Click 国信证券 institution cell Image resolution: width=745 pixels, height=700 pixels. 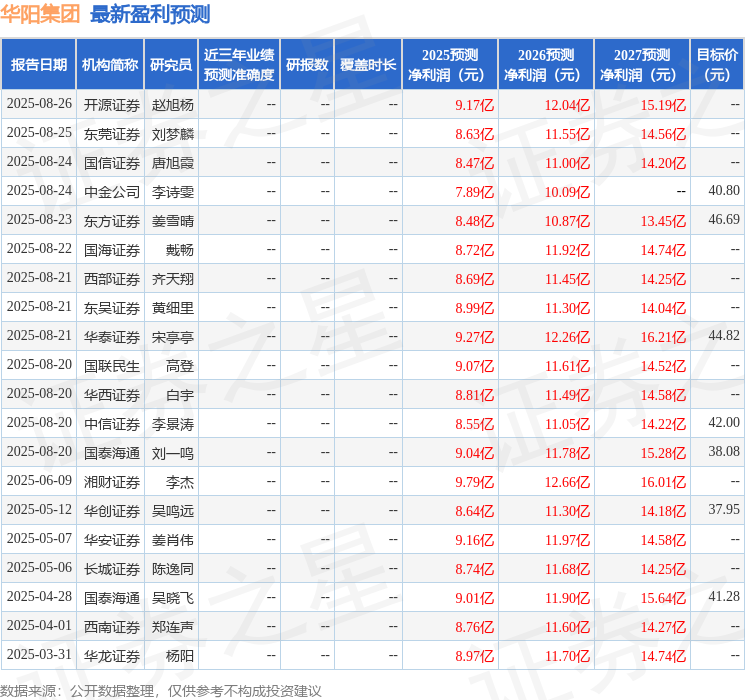[112, 163]
